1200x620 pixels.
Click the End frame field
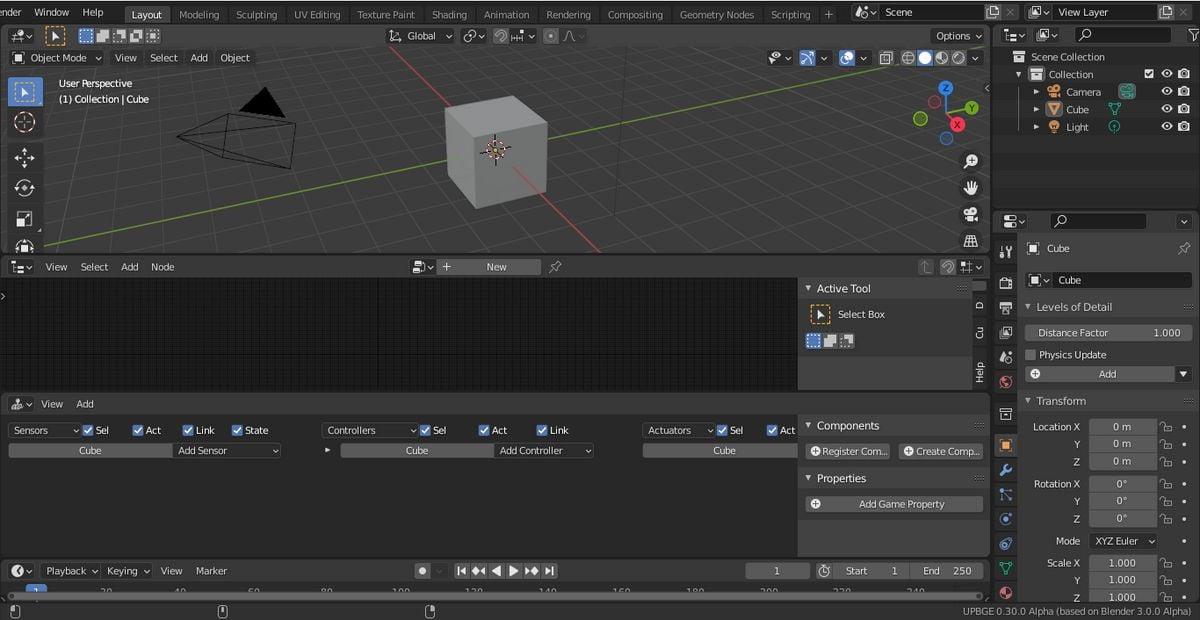[x=946, y=571]
